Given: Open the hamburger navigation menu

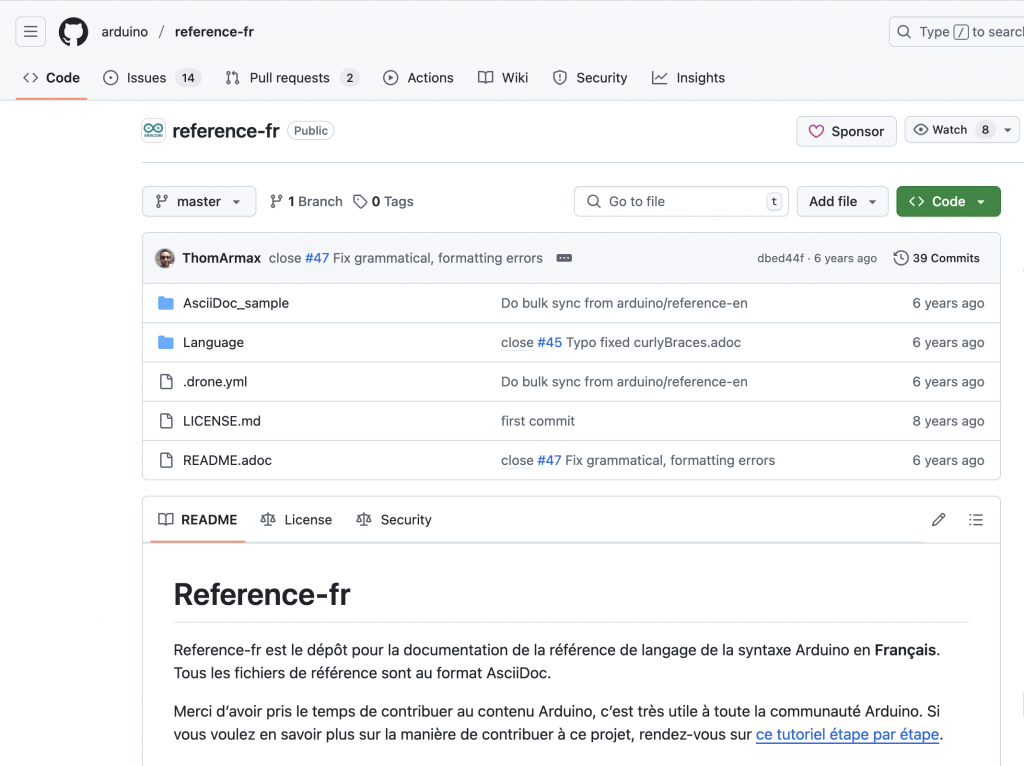Looking at the screenshot, I should tap(31, 31).
